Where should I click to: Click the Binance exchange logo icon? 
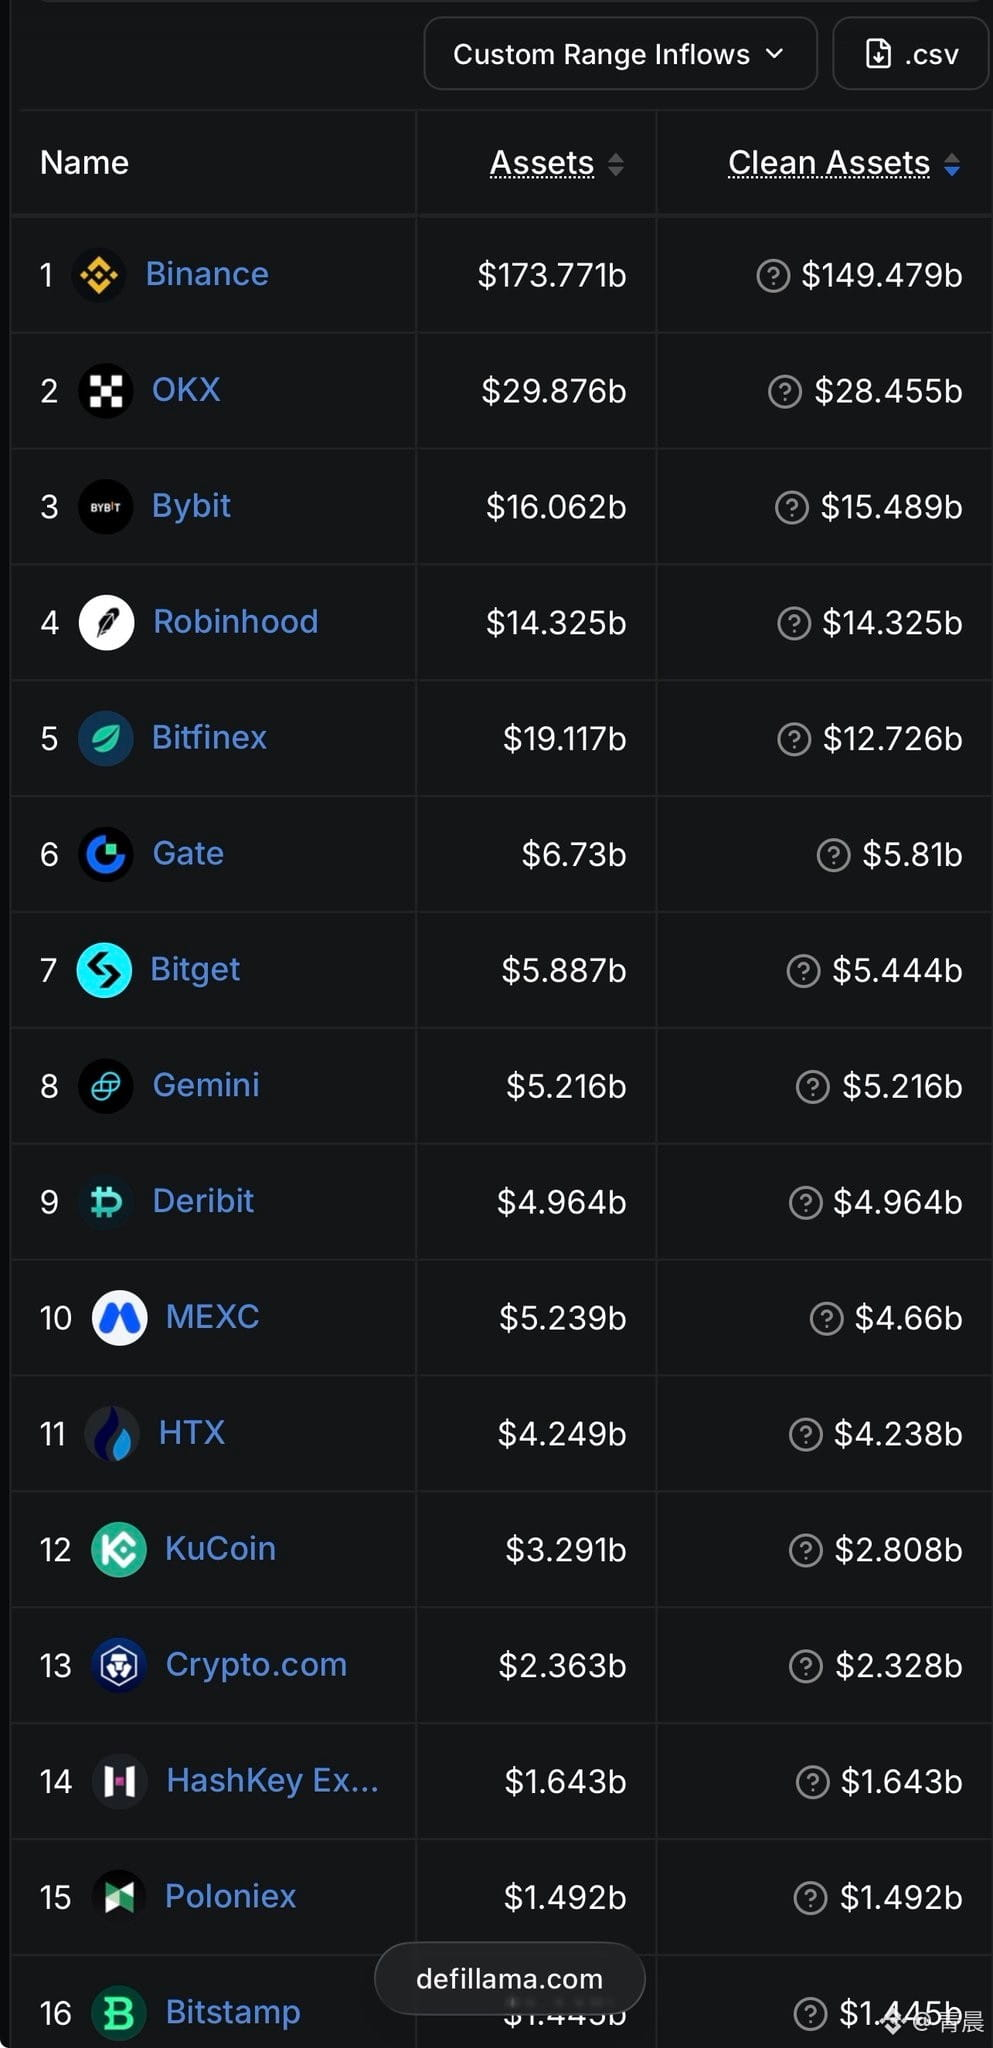[99, 275]
